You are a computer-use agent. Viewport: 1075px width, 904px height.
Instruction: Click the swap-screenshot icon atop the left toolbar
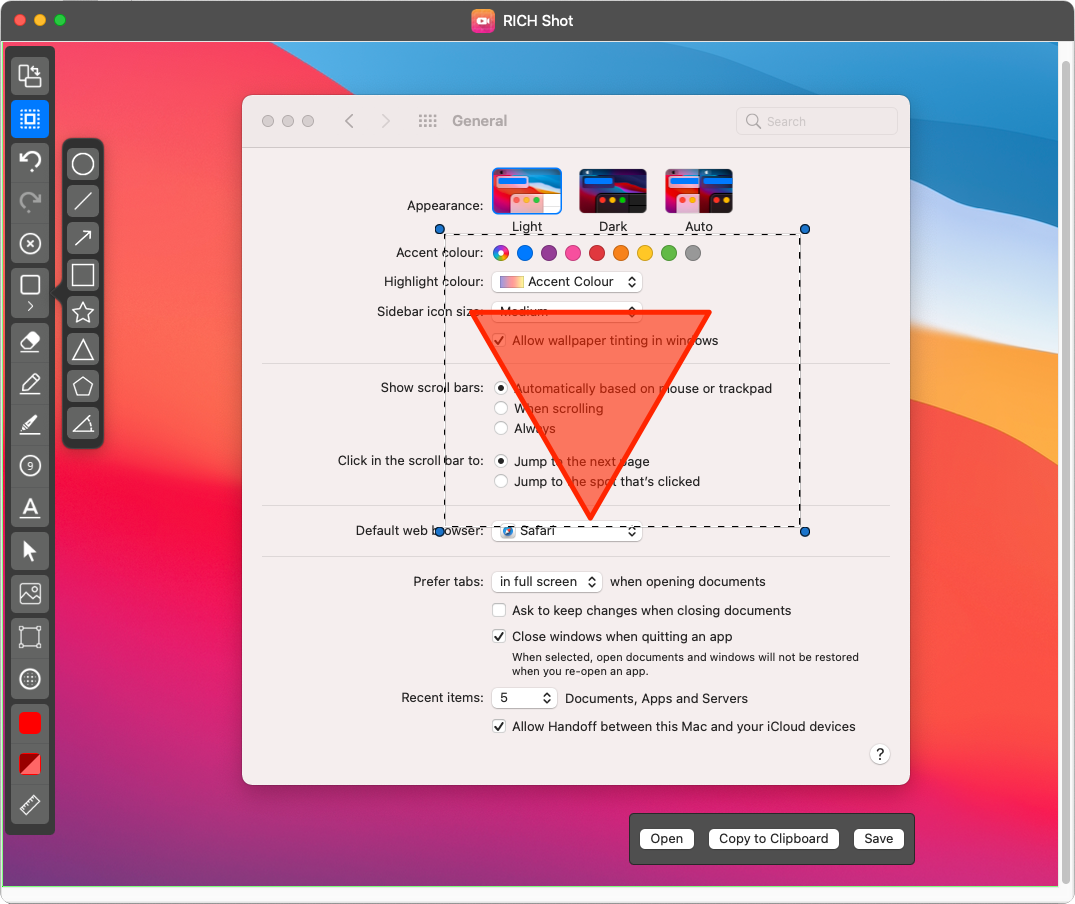[29, 75]
